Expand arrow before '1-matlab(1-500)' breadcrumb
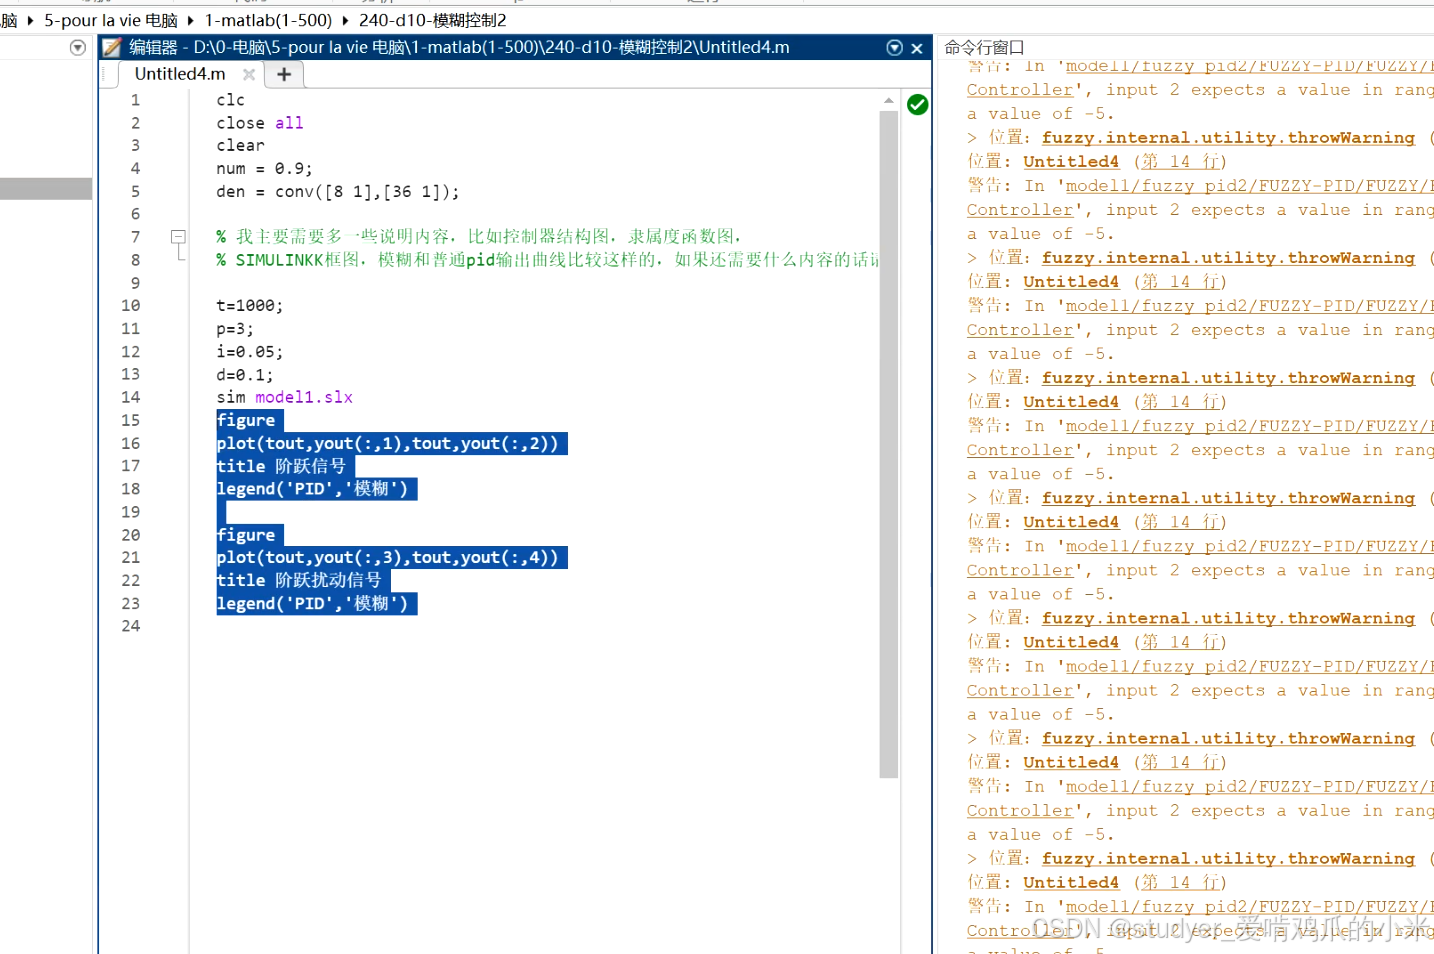The height and width of the screenshot is (954, 1434). click(x=190, y=20)
